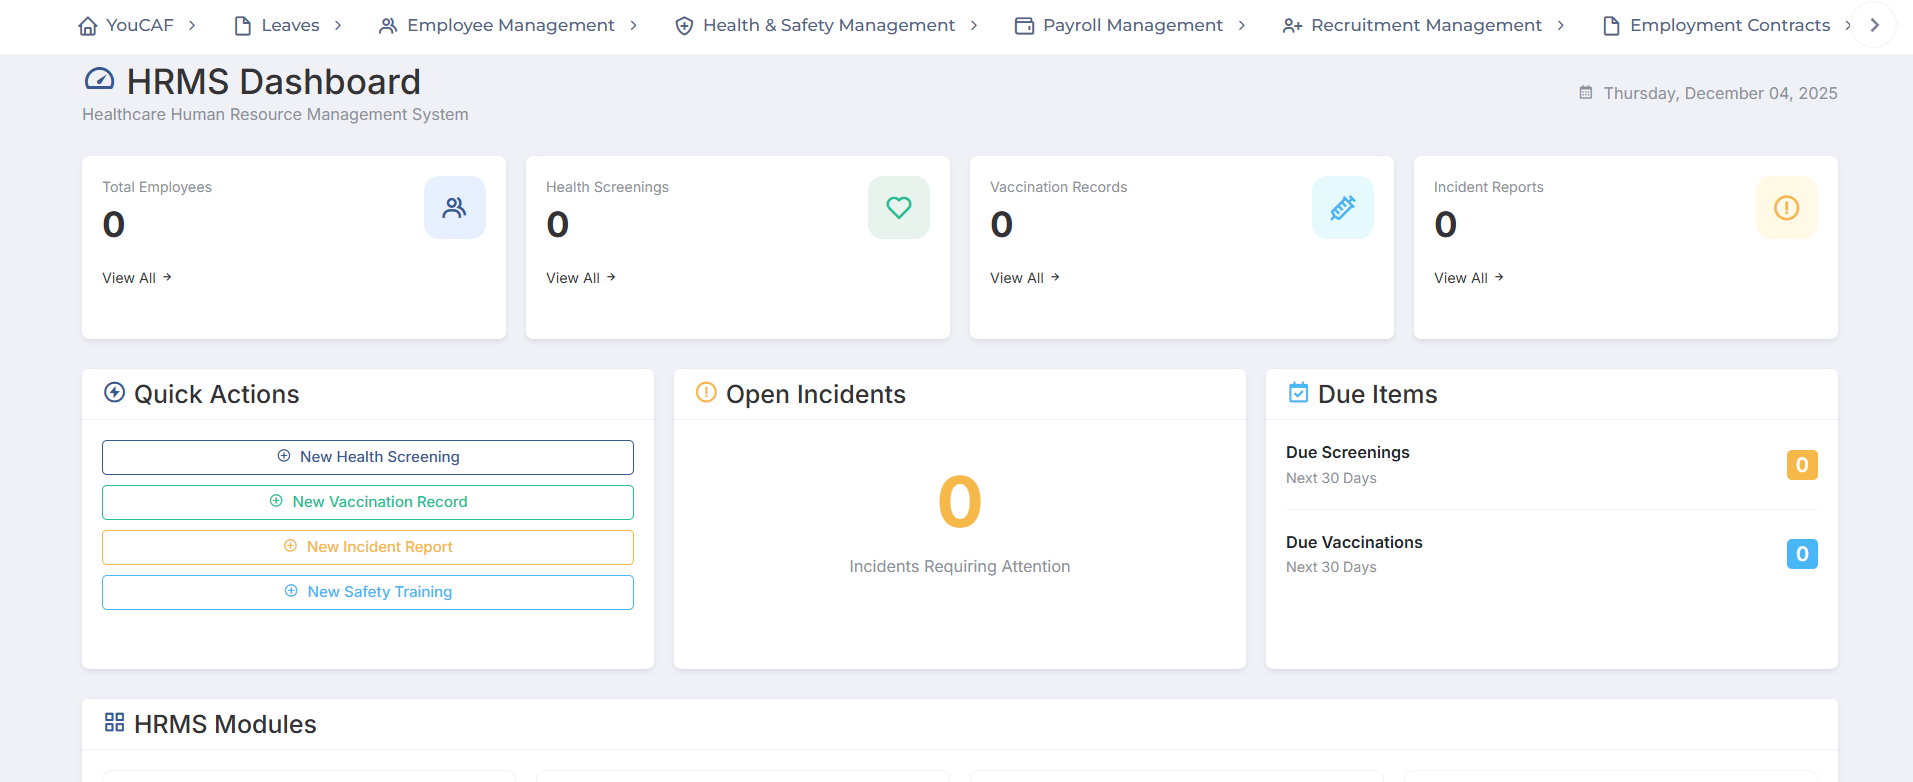1913x782 pixels.
Task: Expand the Employee Management chevron
Action: tap(633, 26)
